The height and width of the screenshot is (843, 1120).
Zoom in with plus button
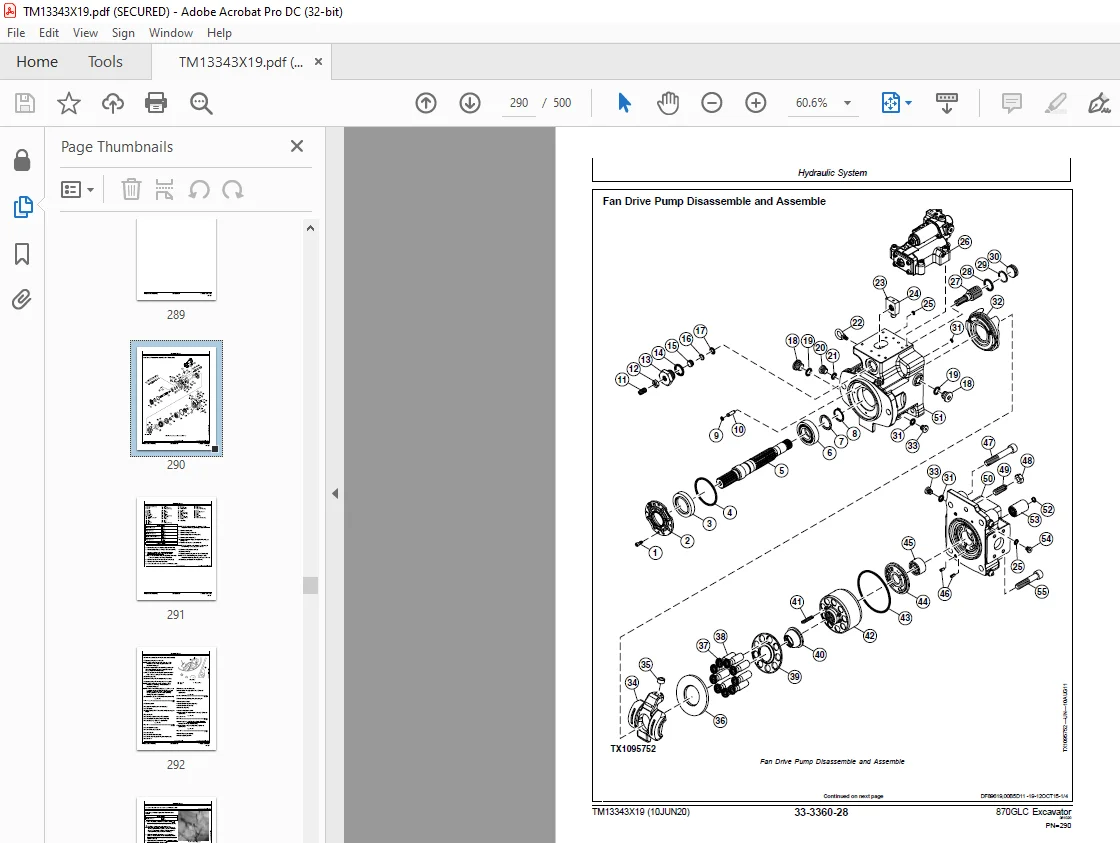(755, 103)
